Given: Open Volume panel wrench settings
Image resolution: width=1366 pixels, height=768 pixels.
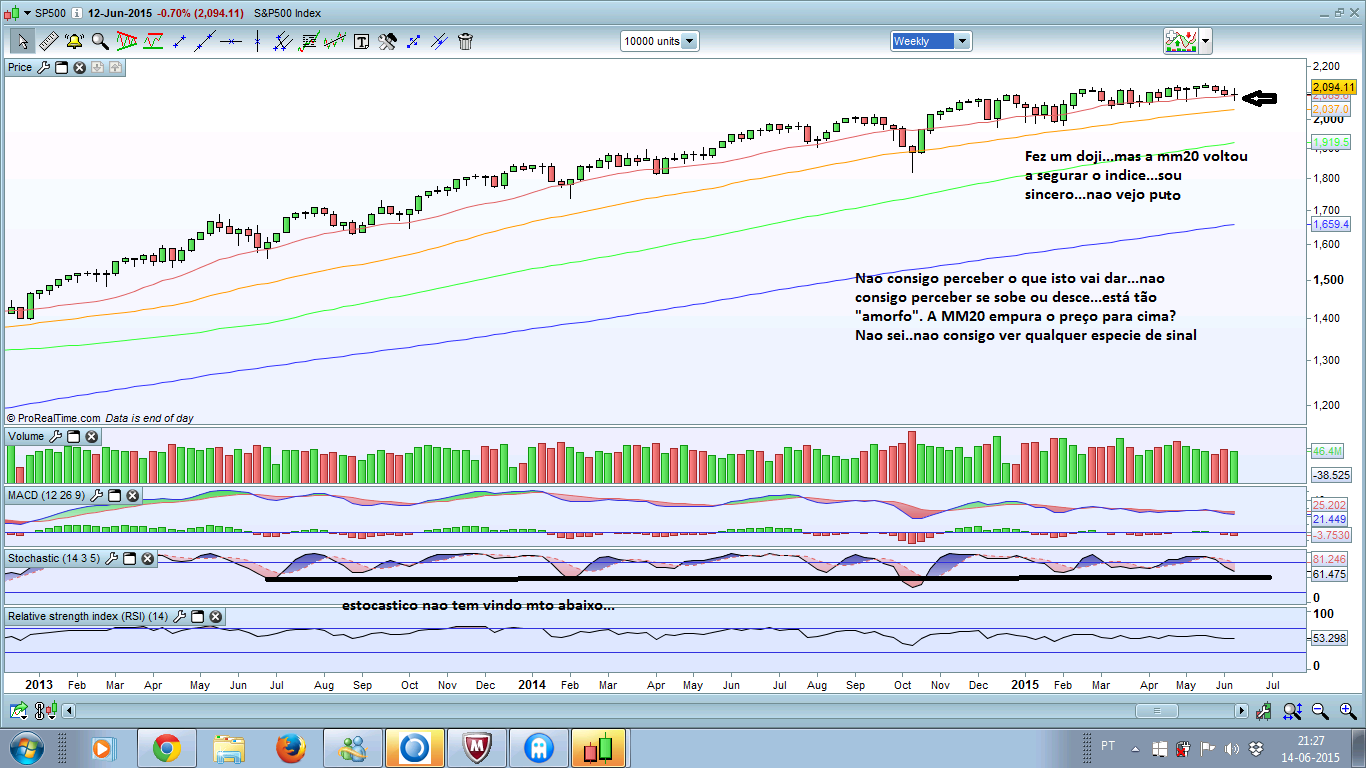Looking at the screenshot, I should [55, 436].
